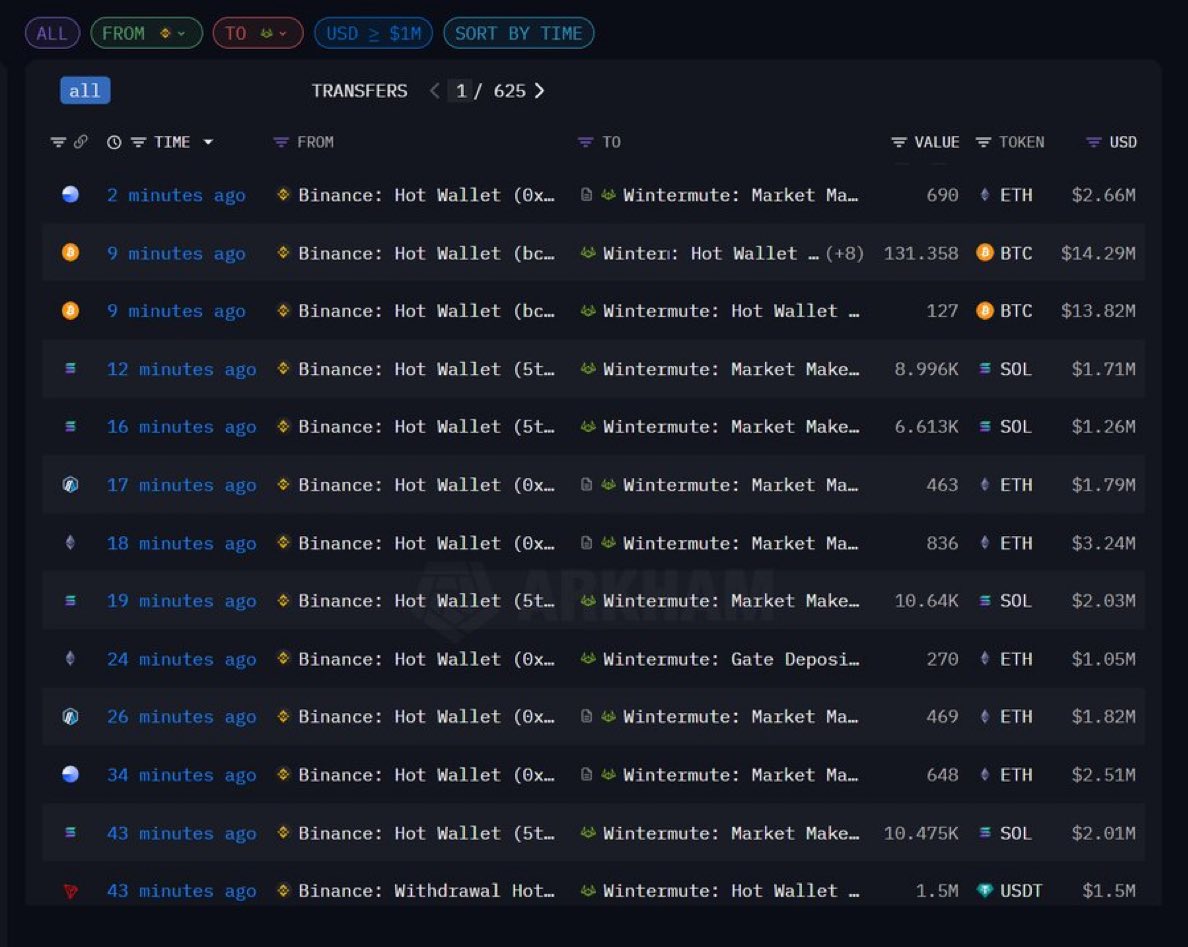Click the $1.26M USD amount
This screenshot has height=947, width=1188.
click(1103, 427)
